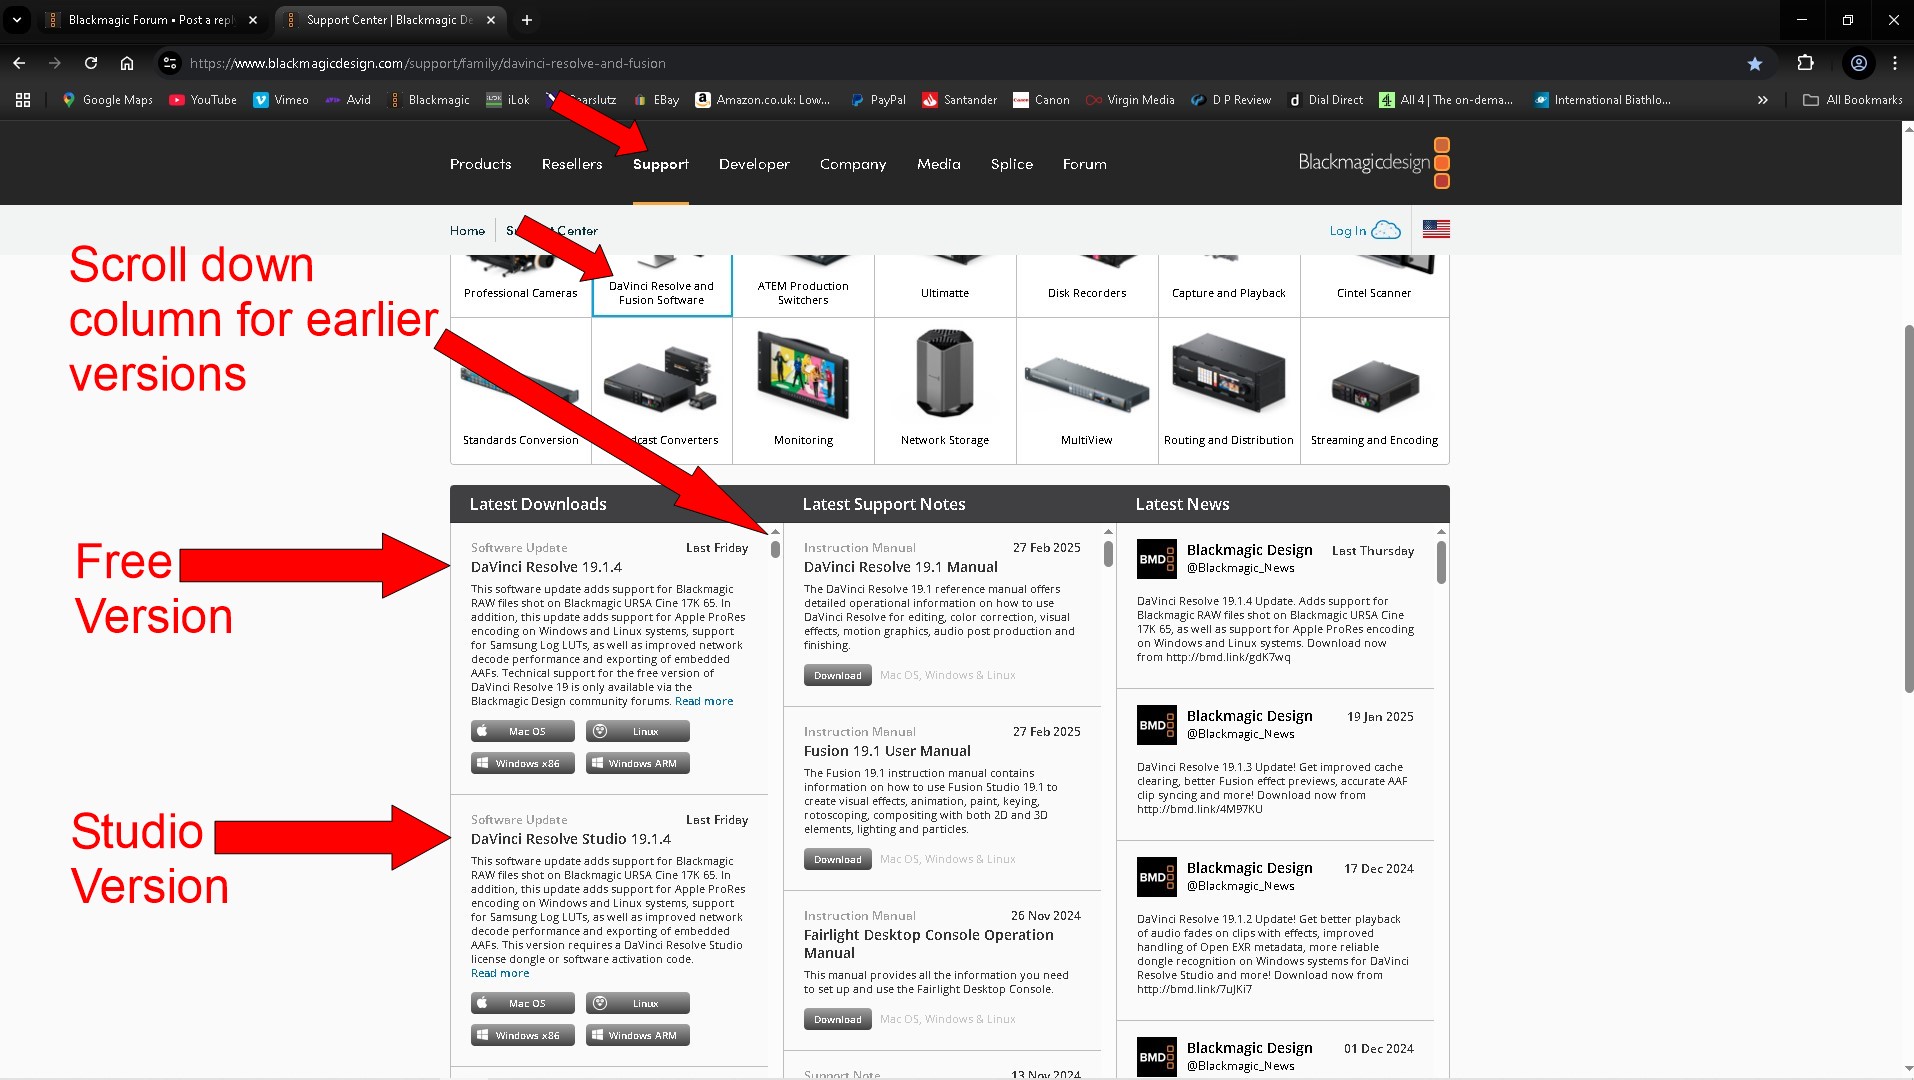Open Vimeo bookmark
This screenshot has height=1080, width=1914.
[x=281, y=100]
